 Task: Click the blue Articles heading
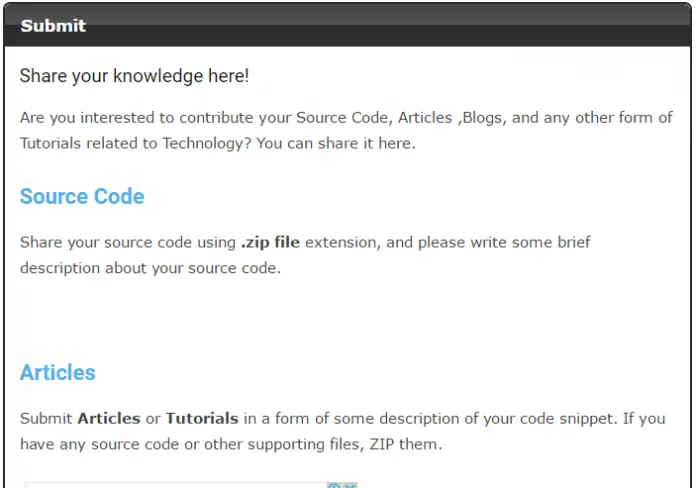[x=58, y=373]
